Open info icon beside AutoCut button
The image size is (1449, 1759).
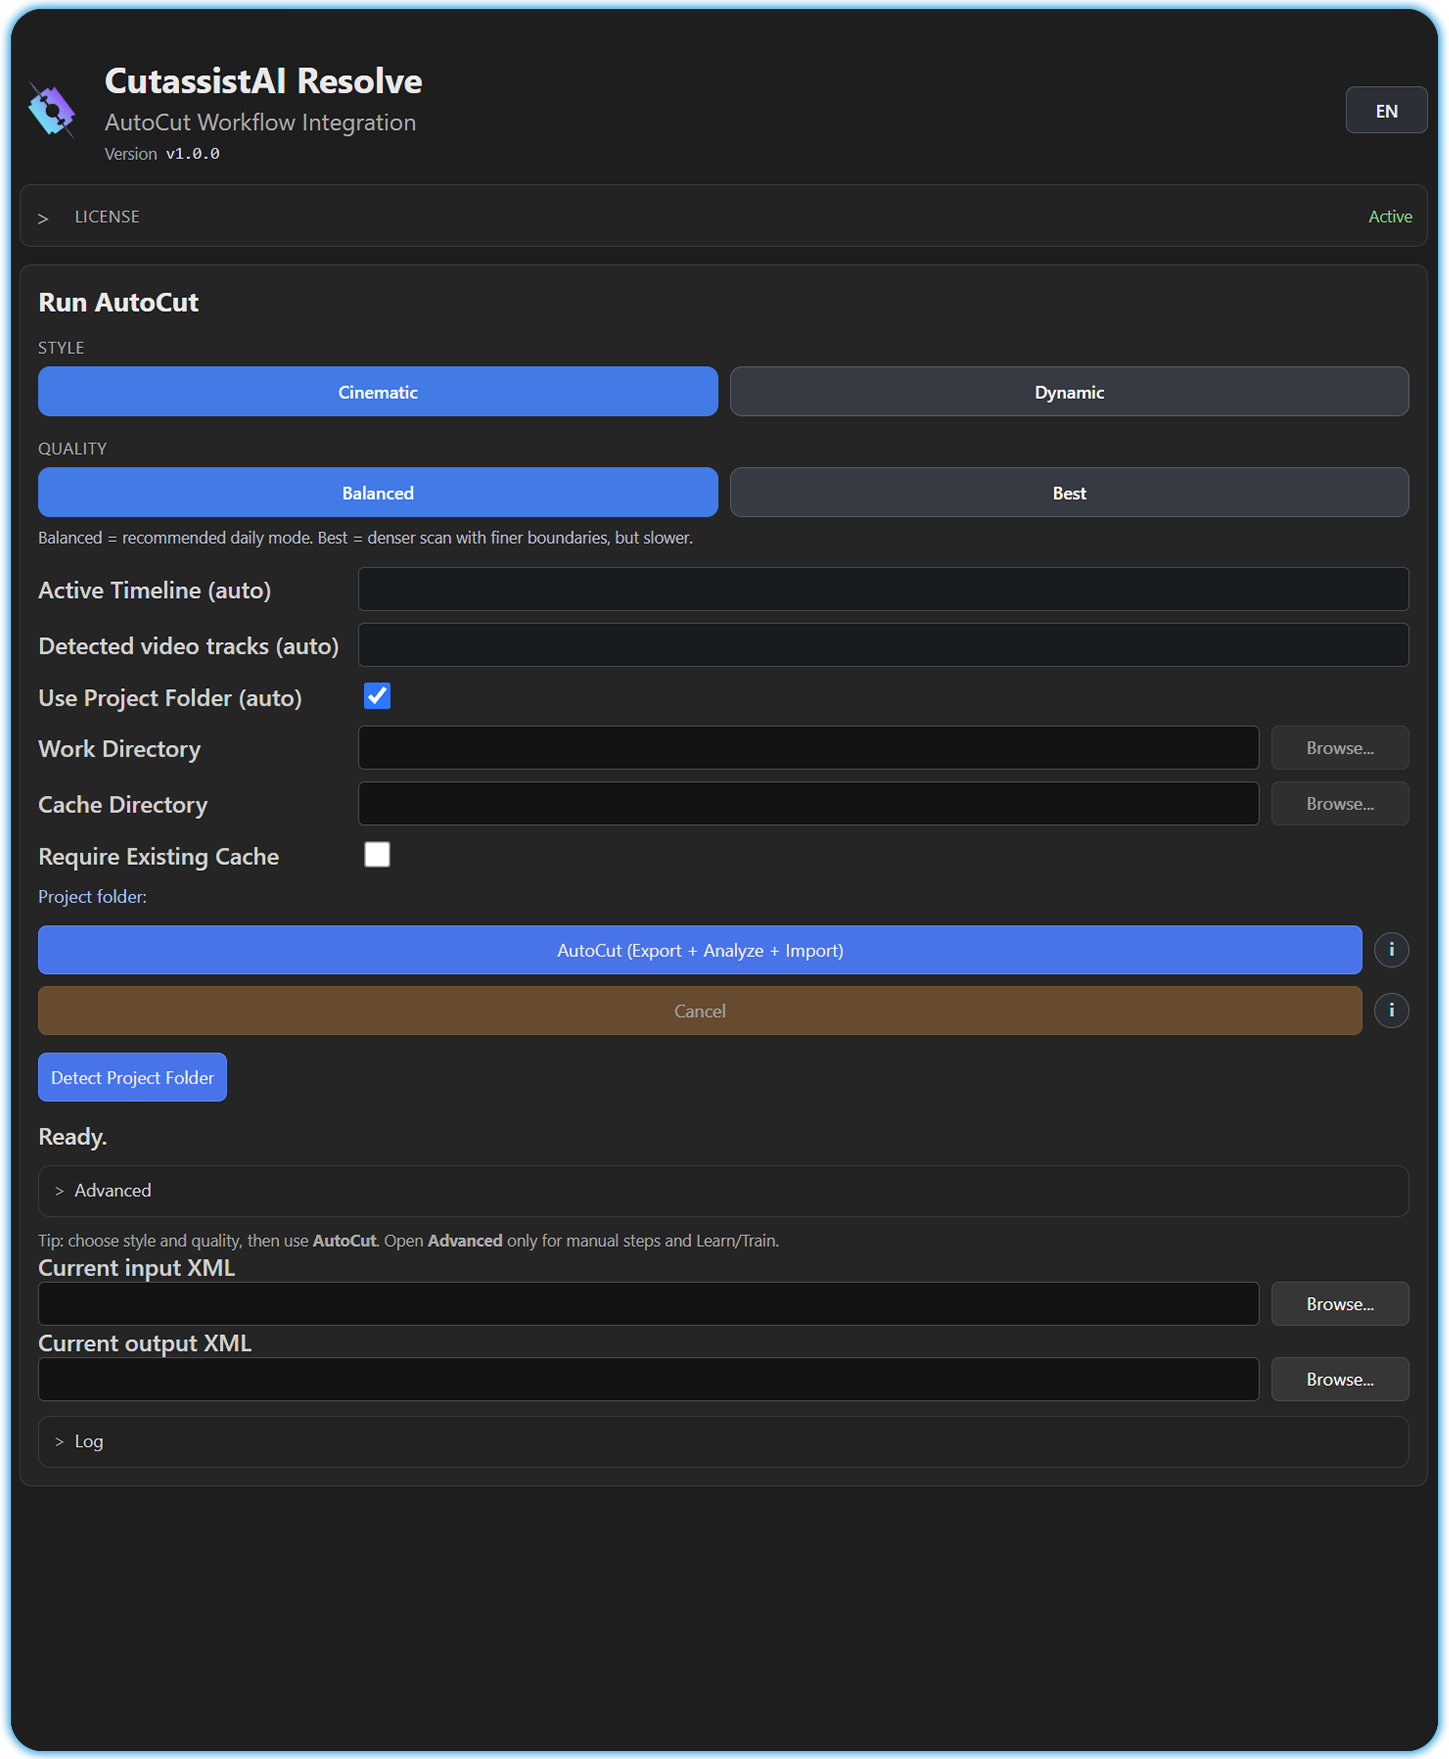(x=1391, y=950)
